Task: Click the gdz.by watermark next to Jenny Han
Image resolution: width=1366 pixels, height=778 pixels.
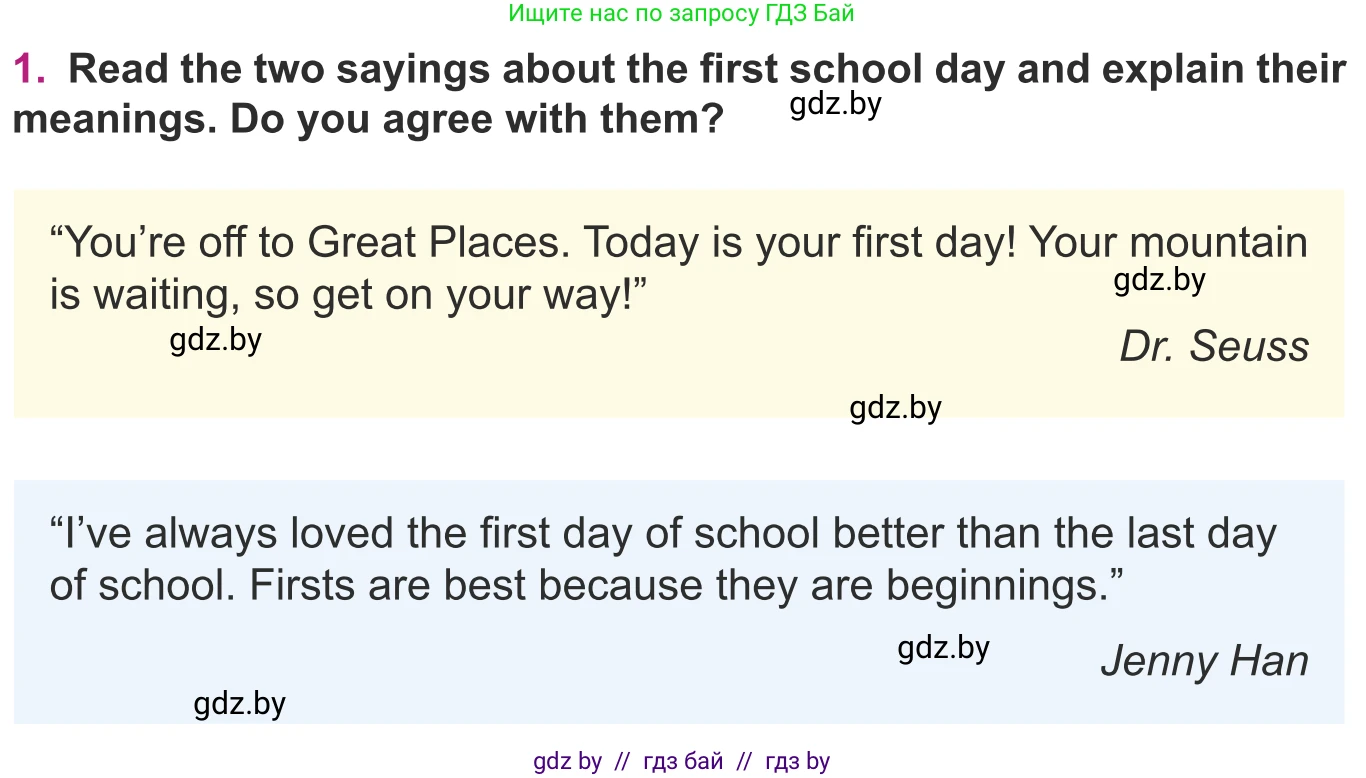Action: (943, 648)
